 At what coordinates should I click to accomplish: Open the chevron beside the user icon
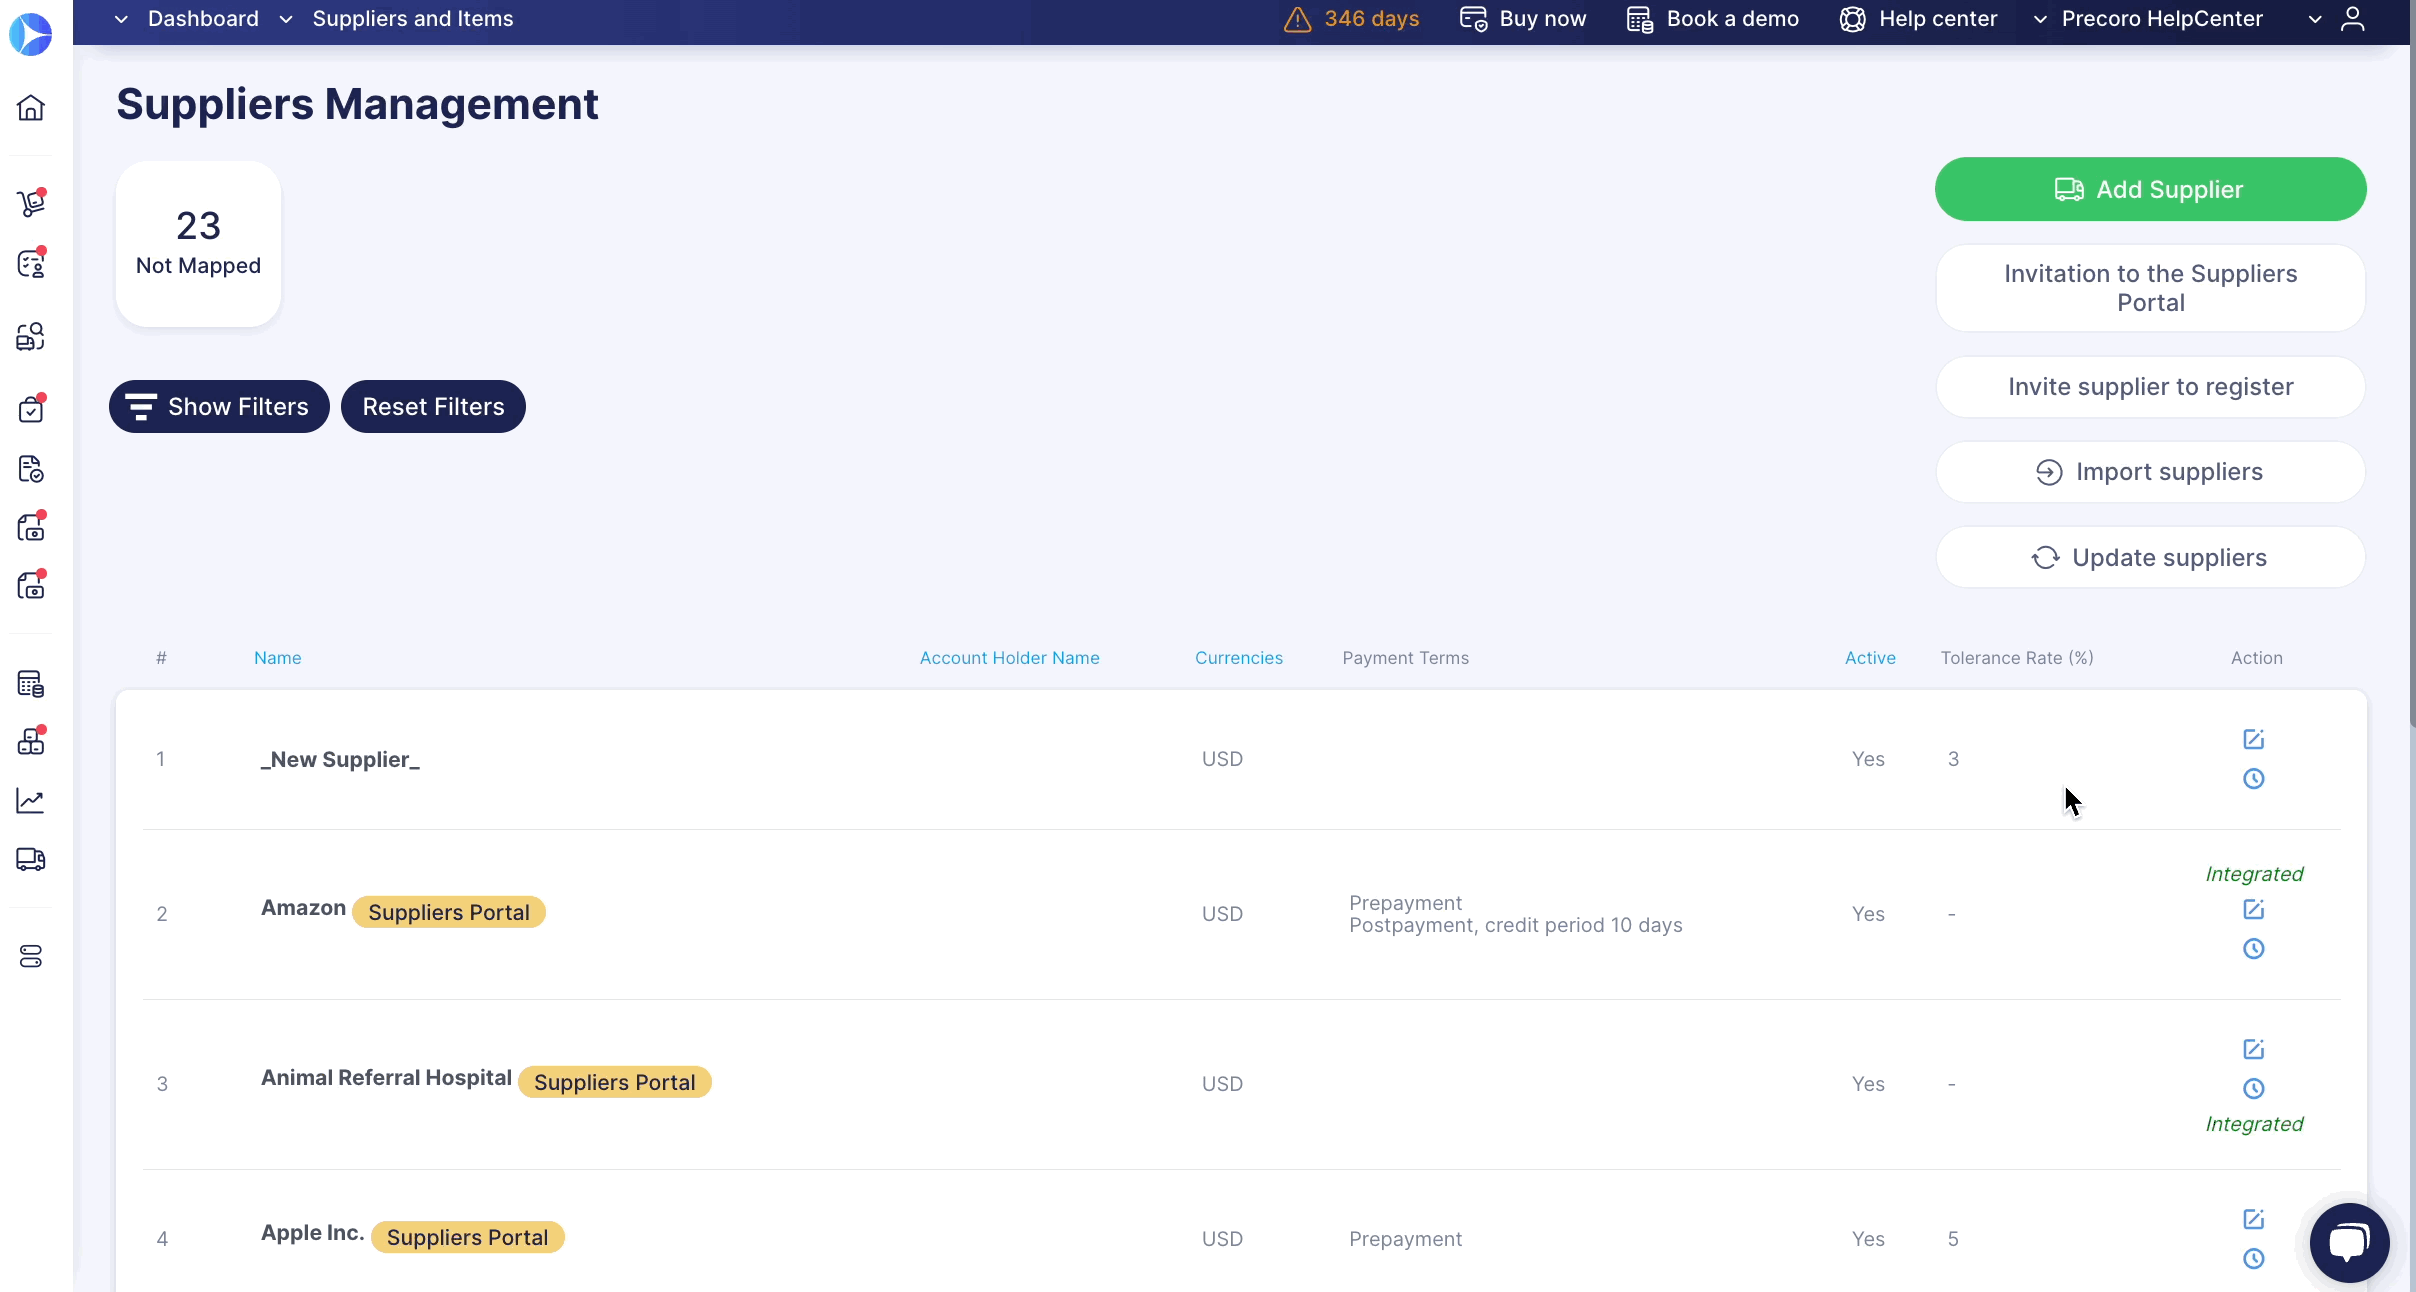pyautogui.click(x=2315, y=19)
